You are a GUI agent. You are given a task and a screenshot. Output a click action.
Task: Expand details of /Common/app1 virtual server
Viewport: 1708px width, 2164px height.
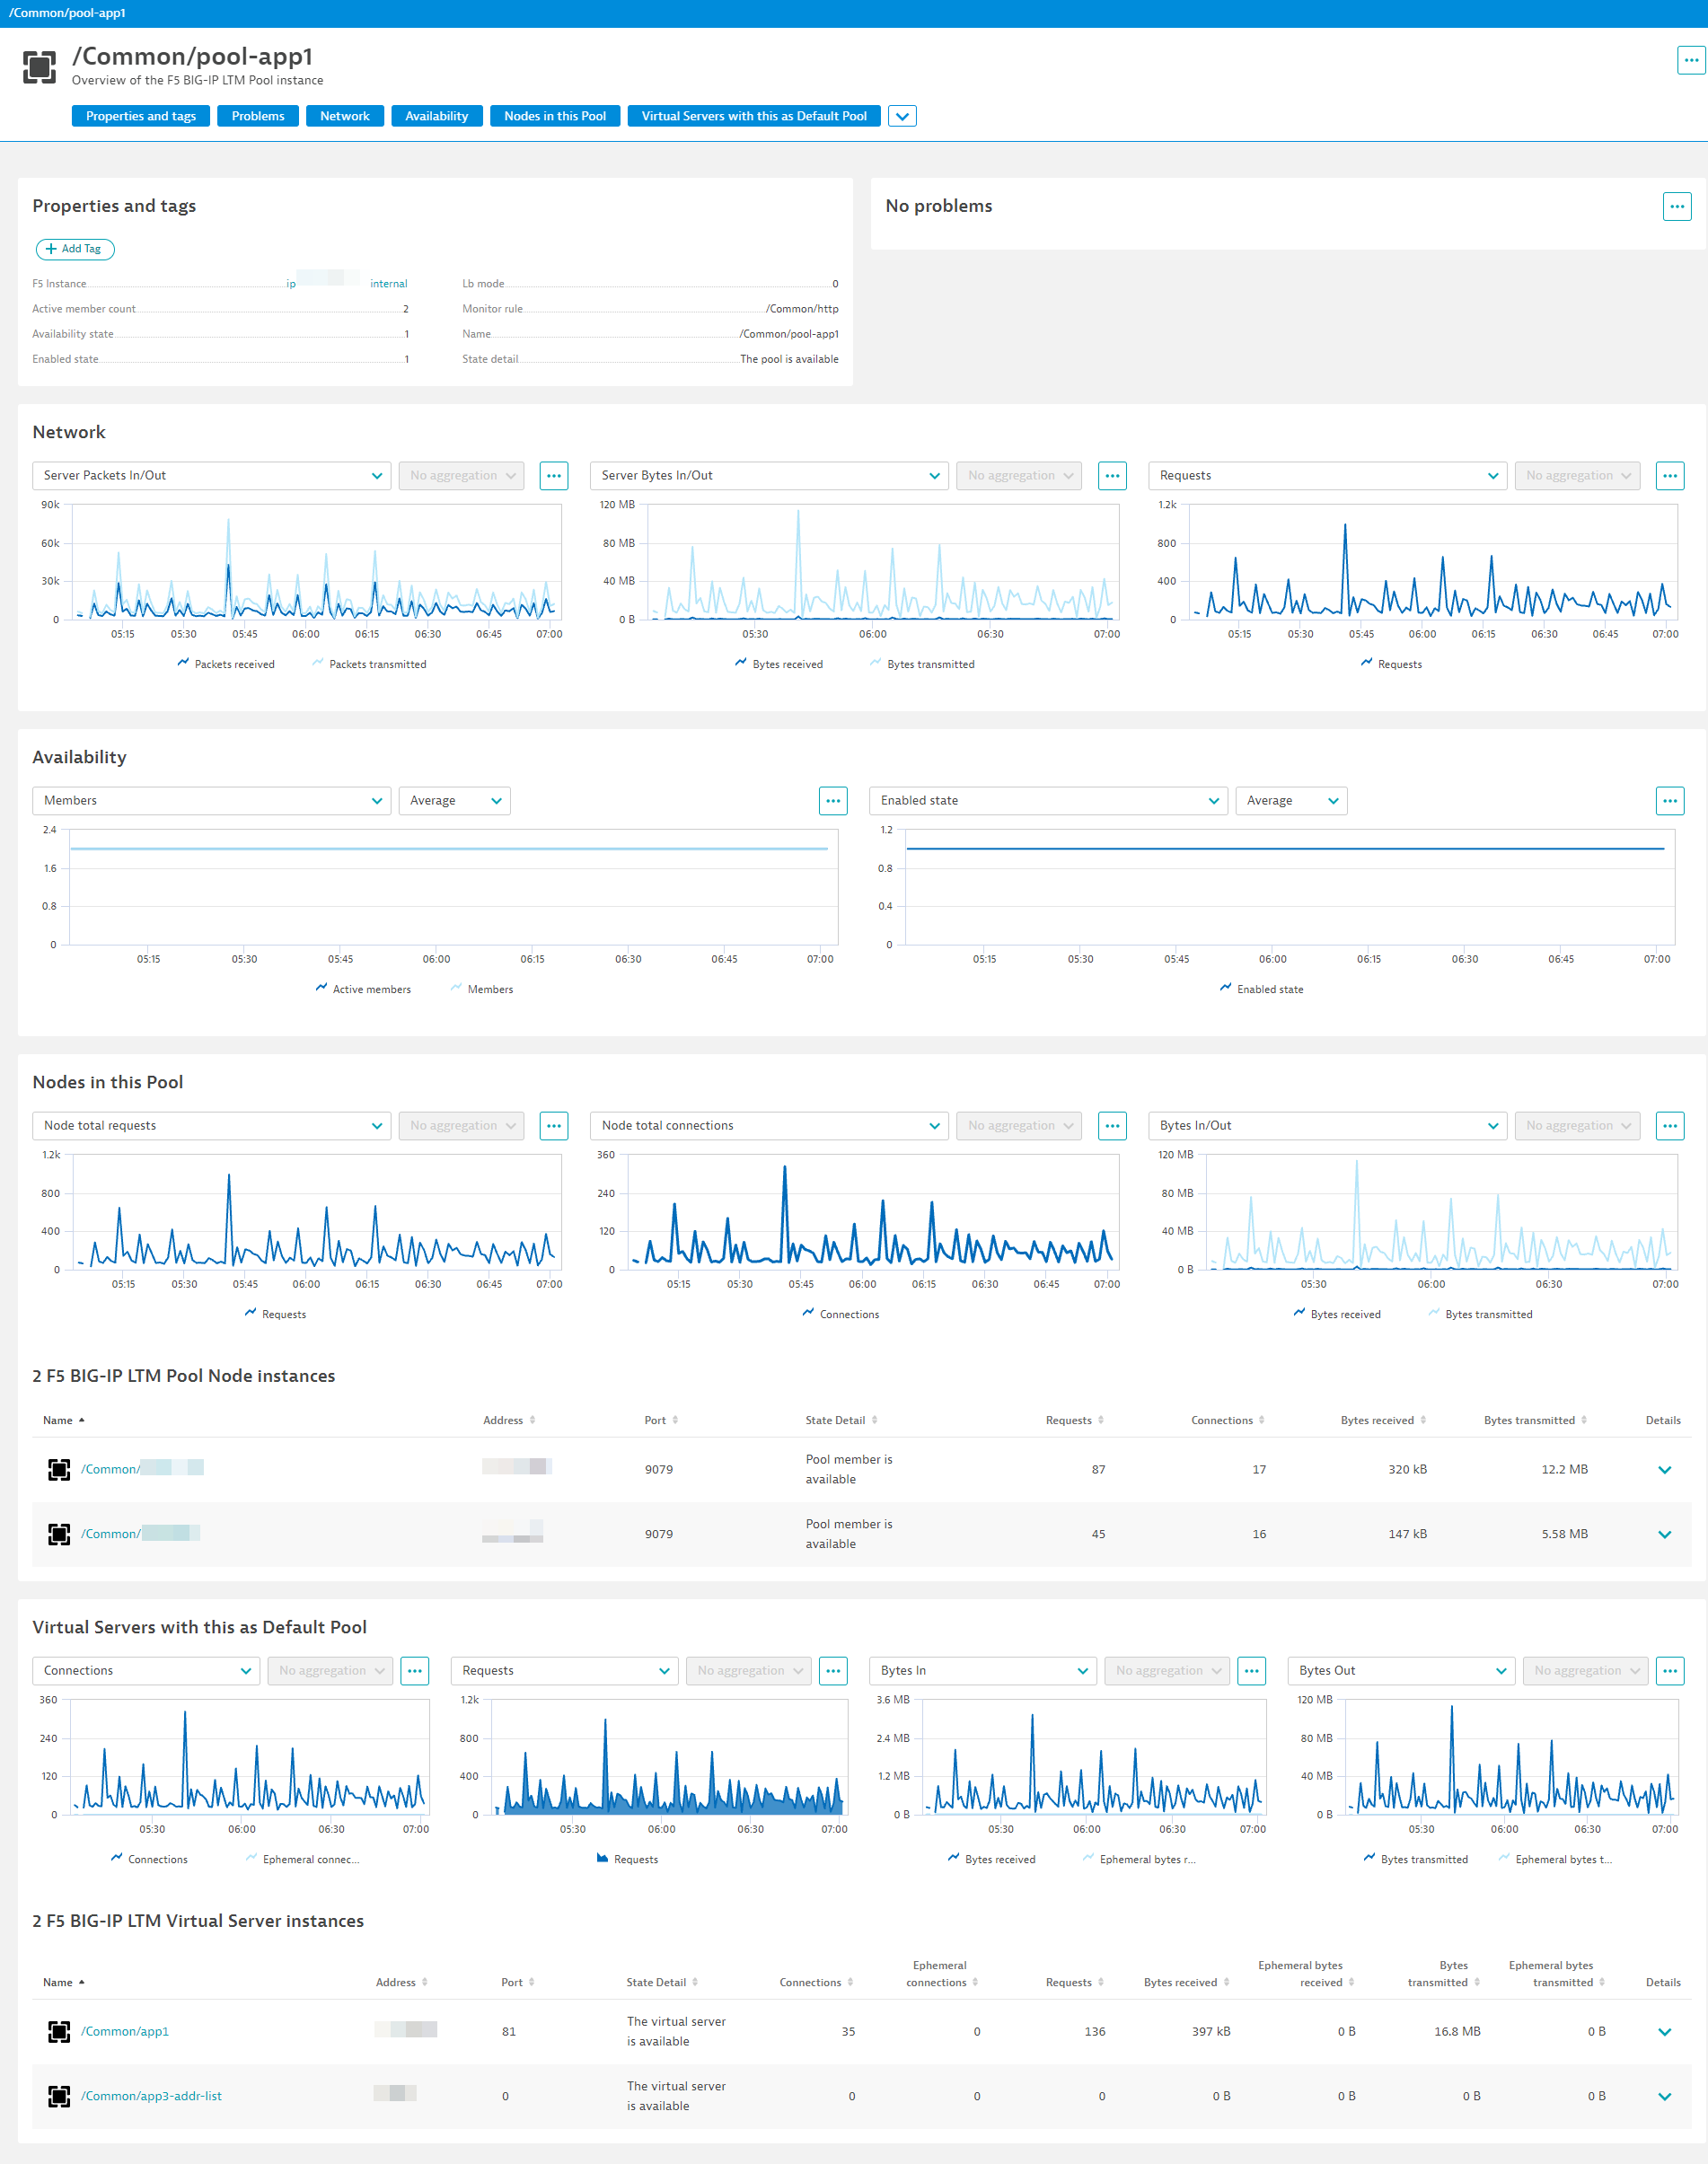point(1664,2032)
